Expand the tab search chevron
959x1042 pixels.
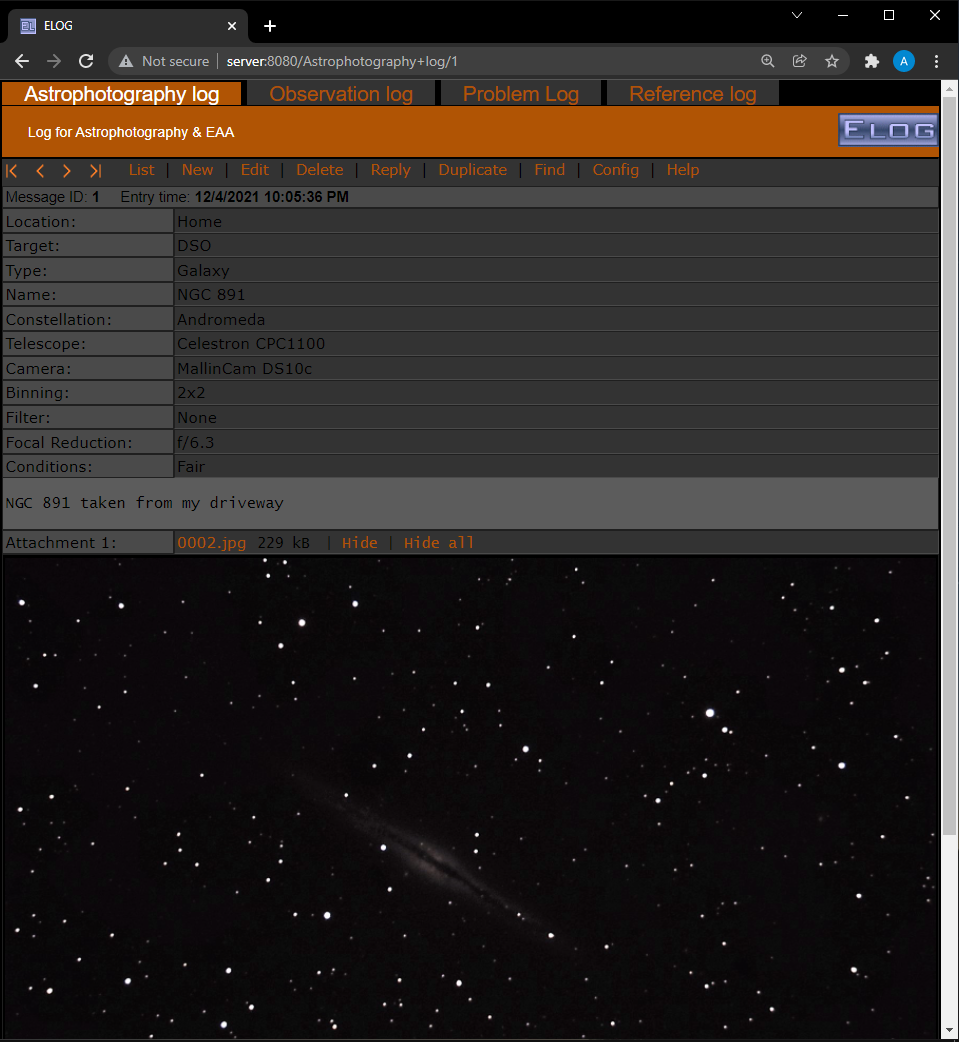797,15
